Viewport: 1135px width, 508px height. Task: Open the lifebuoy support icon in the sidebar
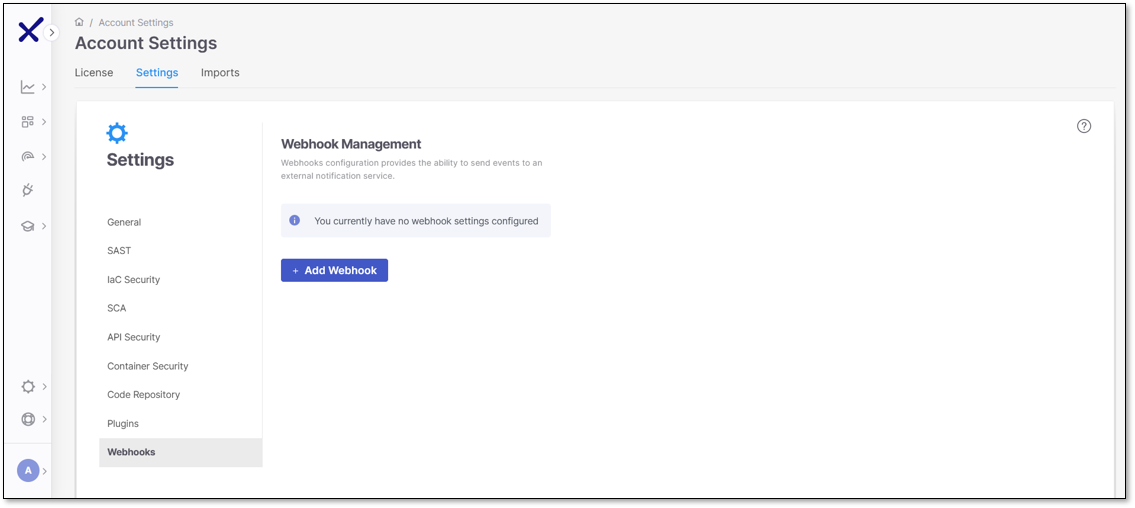click(x=28, y=419)
